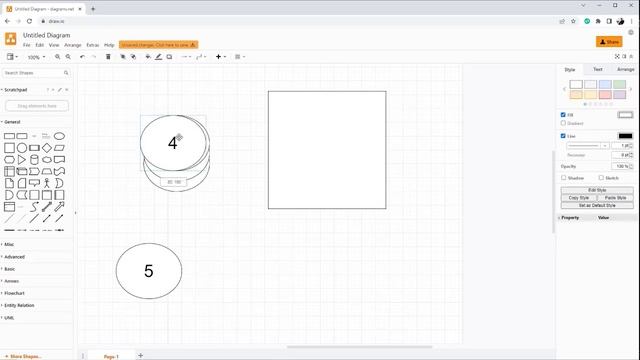This screenshot has width=640, height=360.
Task: Click the Share button
Action: pos(609,42)
